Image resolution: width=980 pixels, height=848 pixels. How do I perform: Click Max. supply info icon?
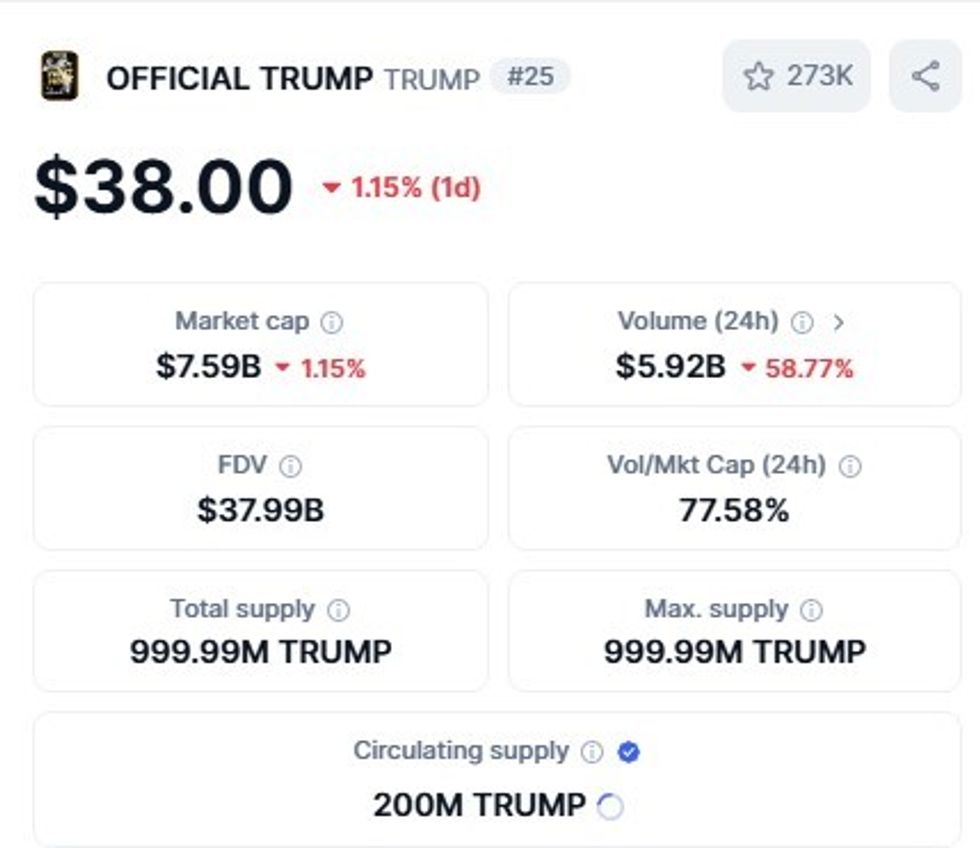[x=812, y=610]
